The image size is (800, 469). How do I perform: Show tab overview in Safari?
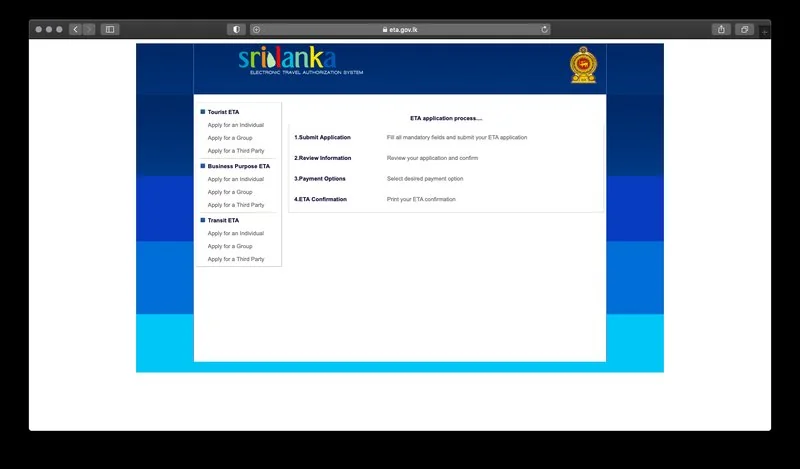tap(744, 30)
